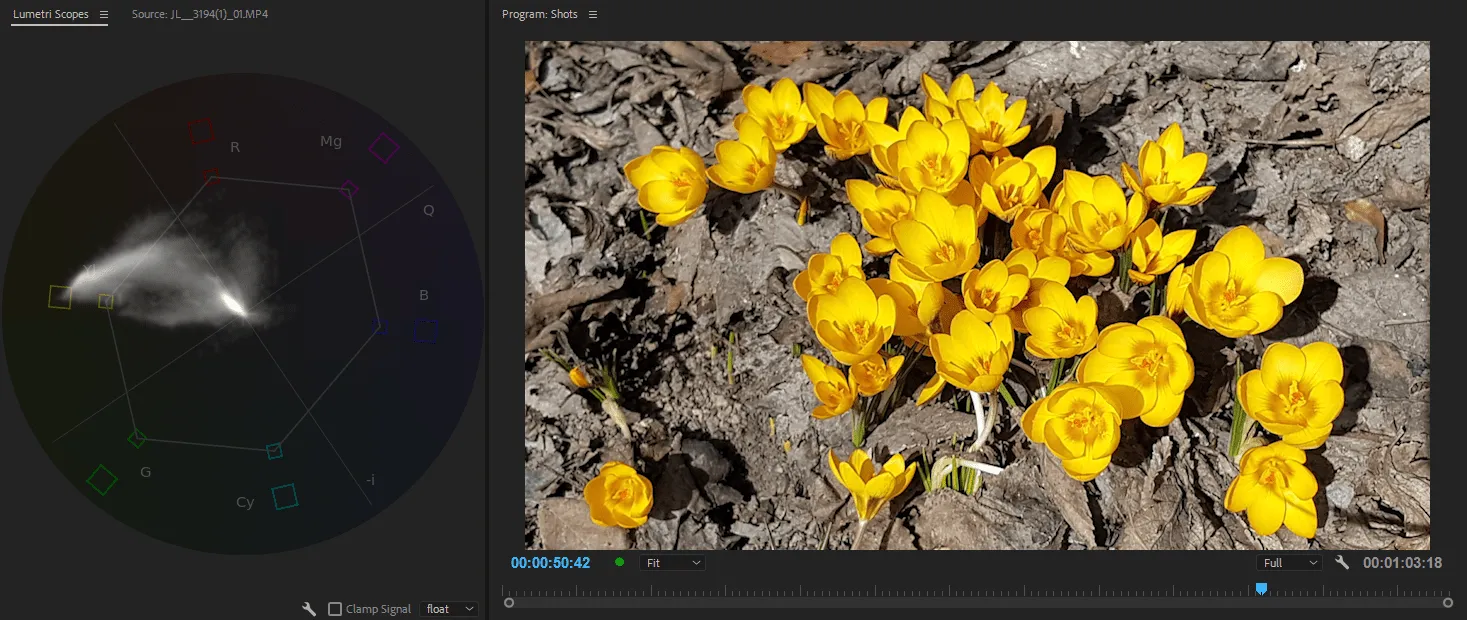The image size is (1467, 620).
Task: Click the Lumetri Scopes wrench settings icon
Action: [x=309, y=609]
